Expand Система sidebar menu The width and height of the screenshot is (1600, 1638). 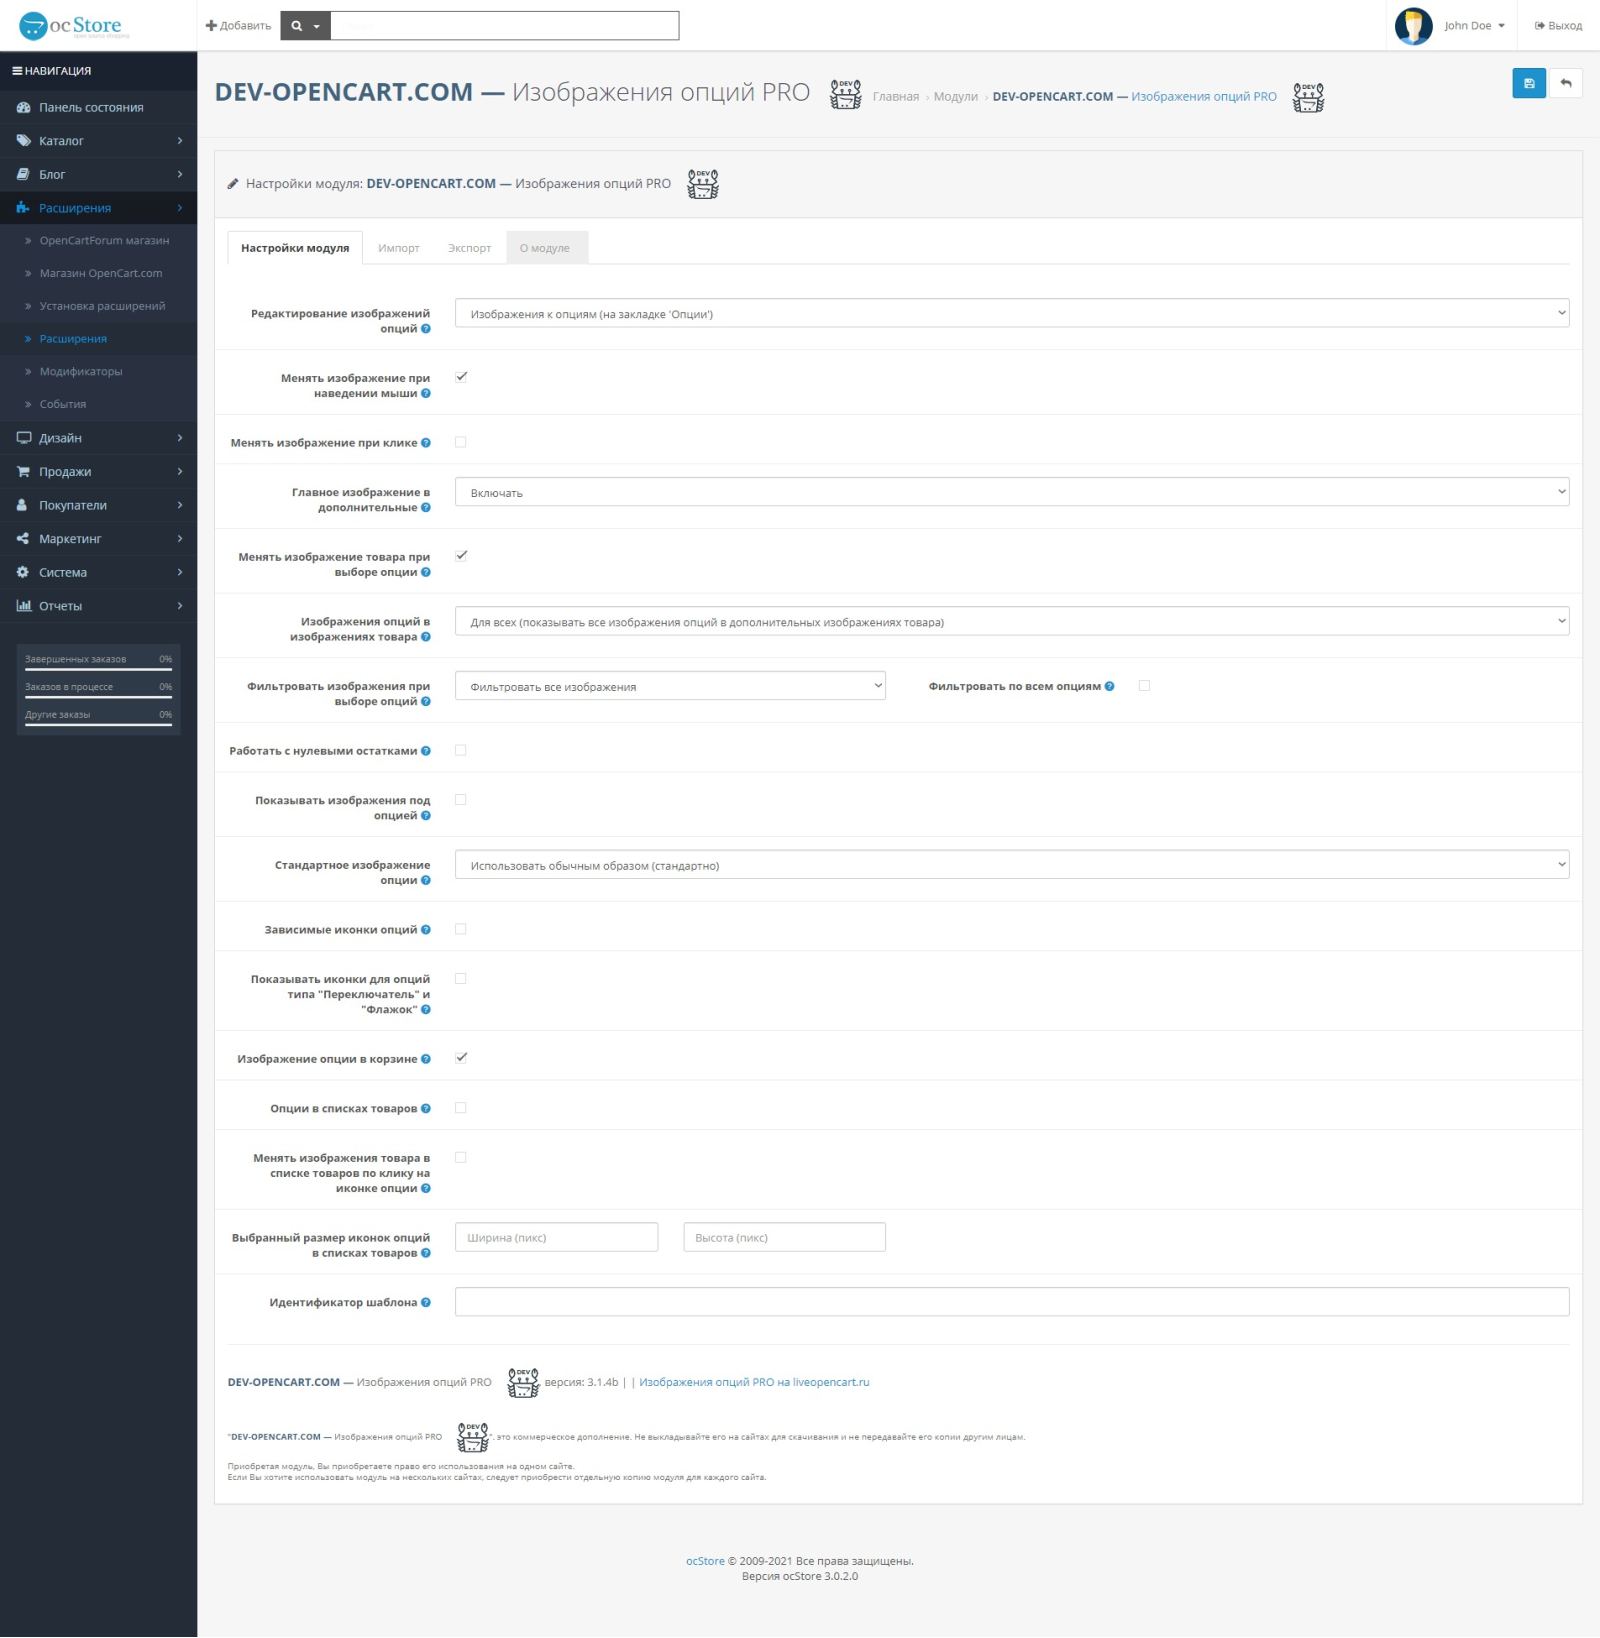click(98, 572)
